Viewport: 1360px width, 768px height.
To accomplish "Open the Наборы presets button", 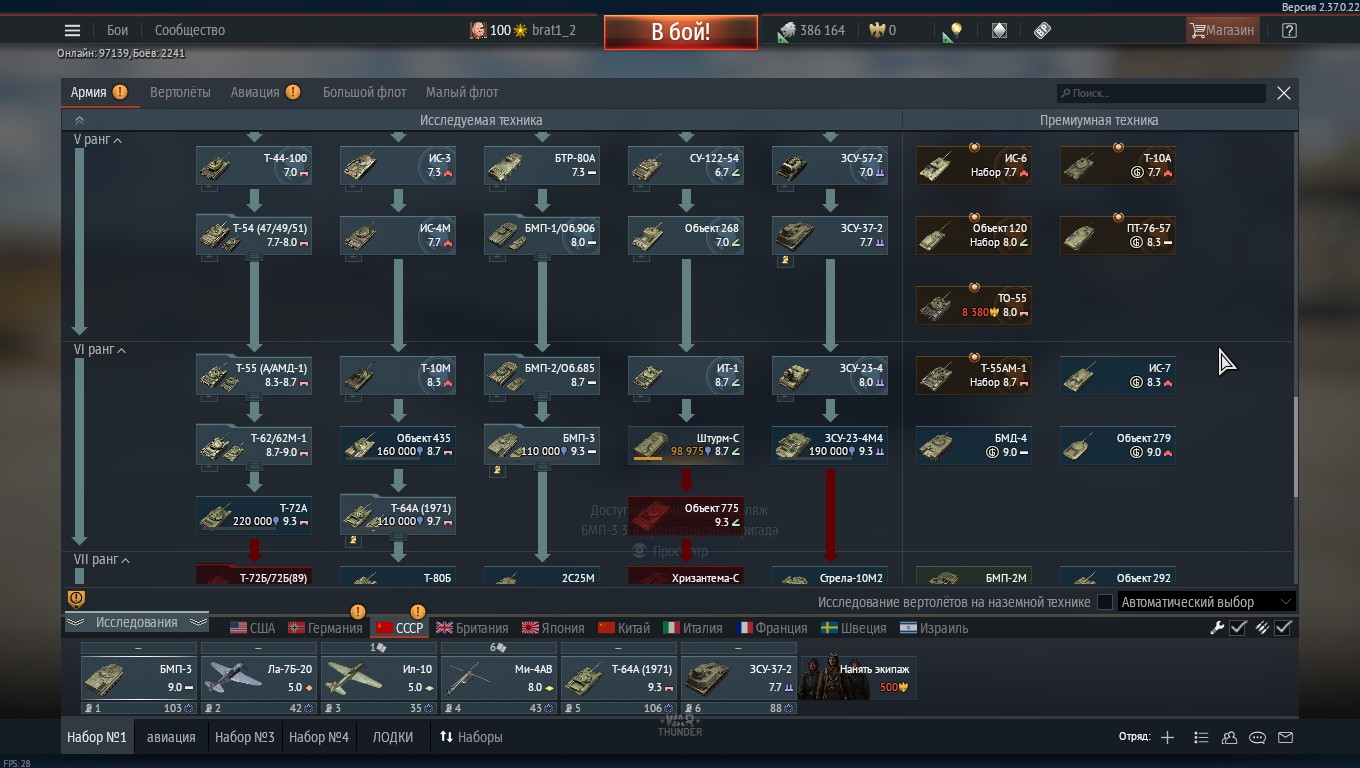I will tap(471, 737).
